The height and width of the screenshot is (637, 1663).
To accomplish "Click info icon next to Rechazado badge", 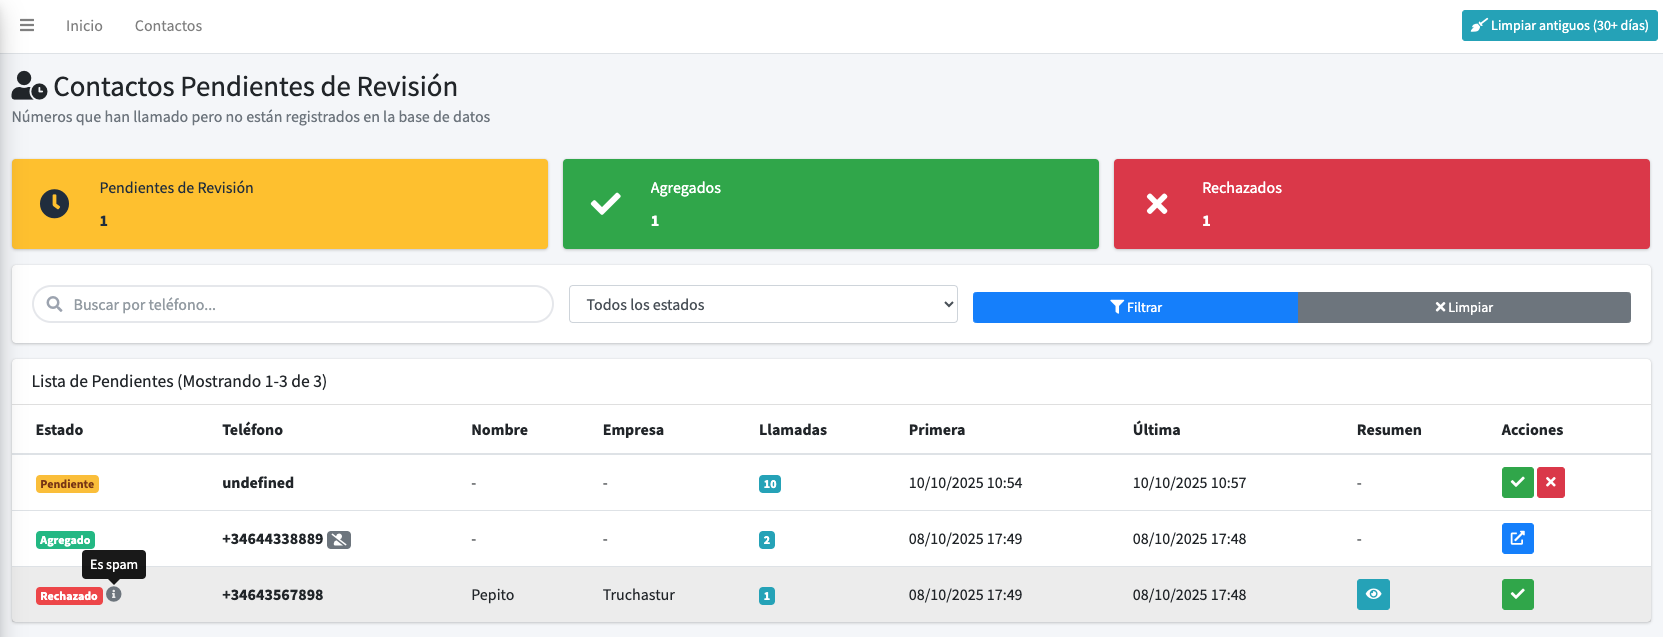I will pyautogui.click(x=114, y=594).
